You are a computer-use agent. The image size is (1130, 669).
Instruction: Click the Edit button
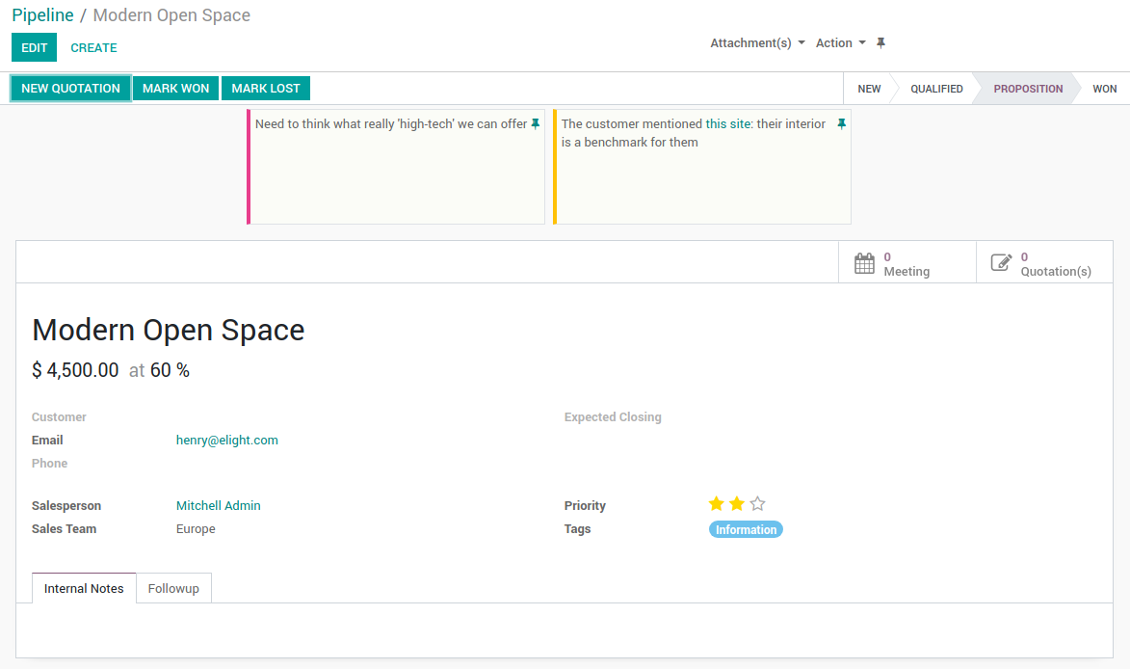(x=34, y=48)
